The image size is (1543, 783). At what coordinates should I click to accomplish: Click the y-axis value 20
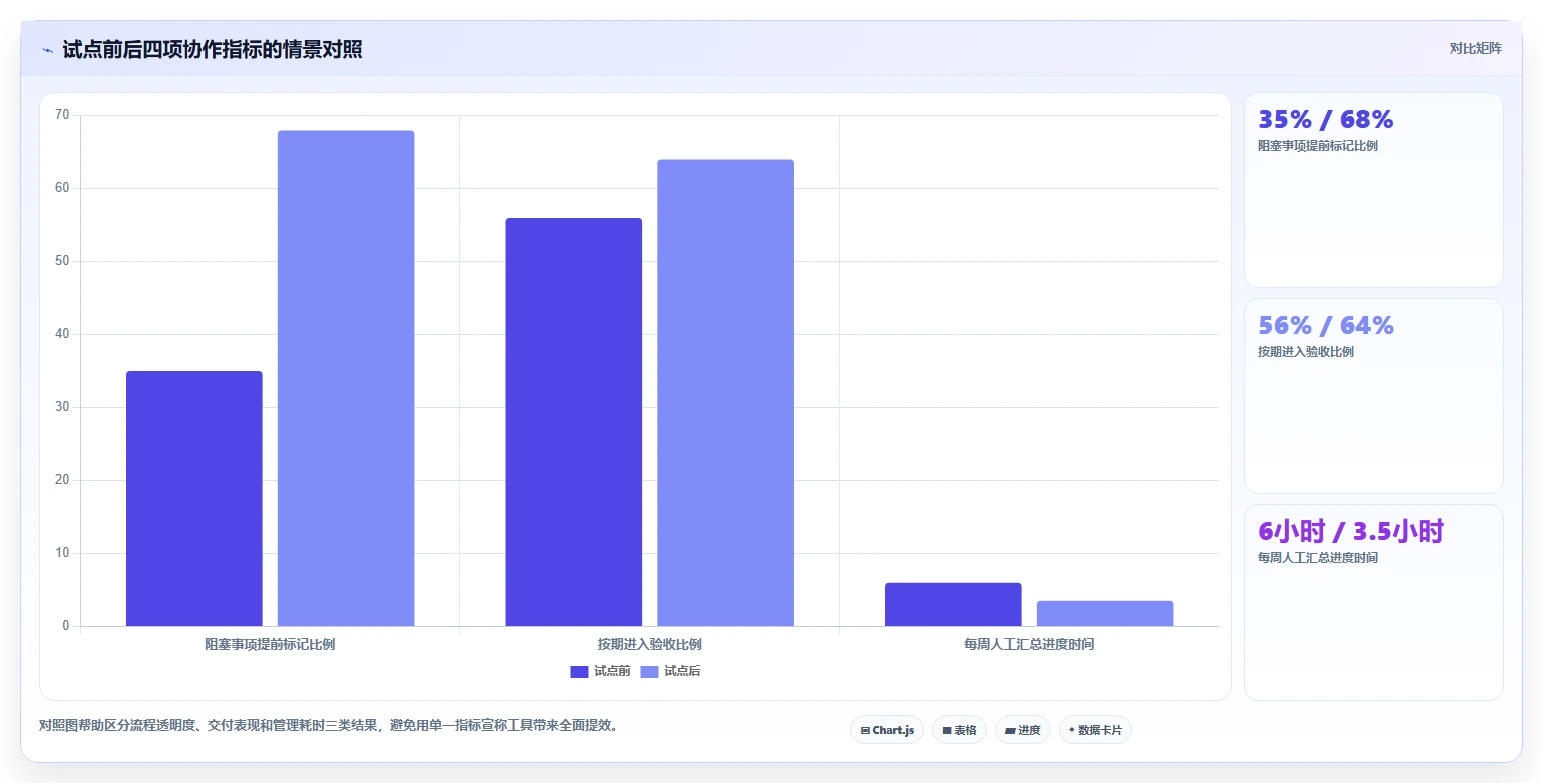pos(62,480)
